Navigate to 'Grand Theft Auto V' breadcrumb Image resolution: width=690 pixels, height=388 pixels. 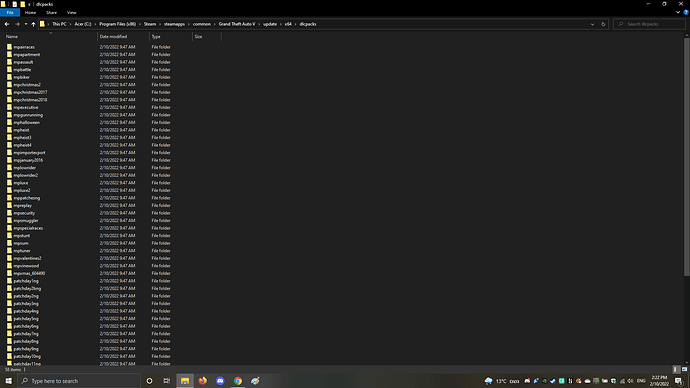(237, 24)
